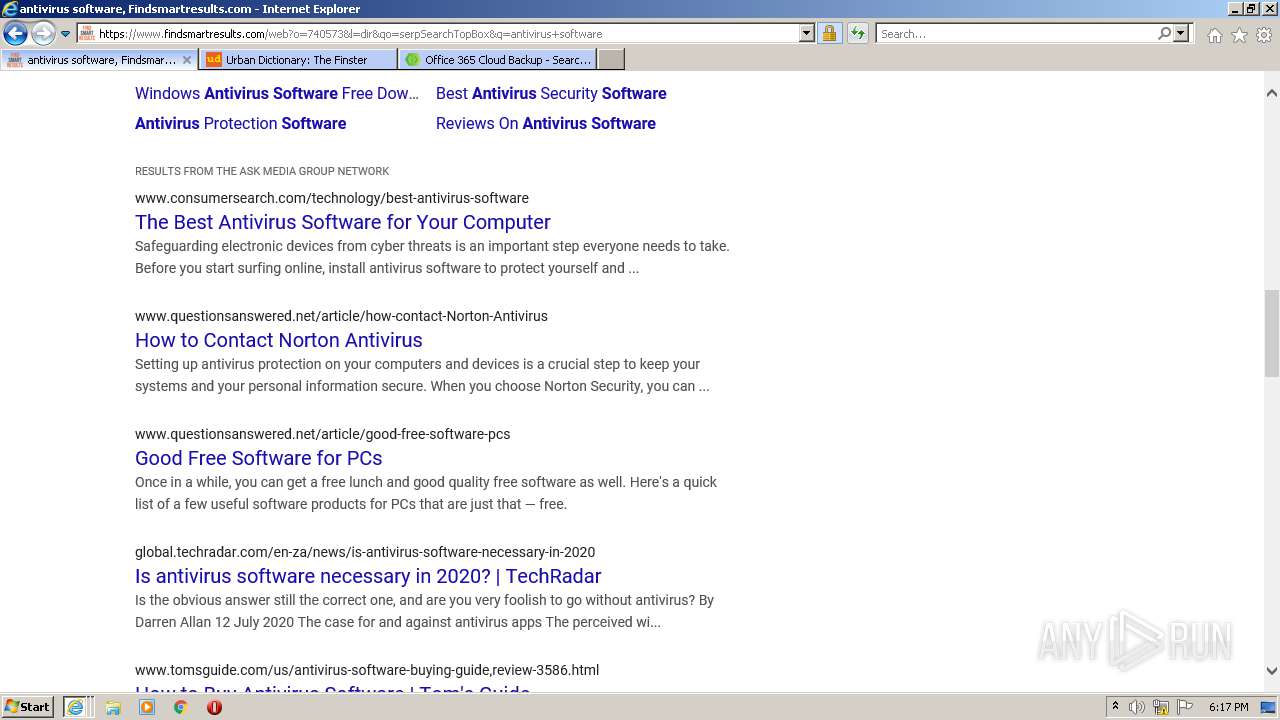Click the questionsanswered.net how-contact-Norton URL text
This screenshot has height=720, width=1280.
341,316
